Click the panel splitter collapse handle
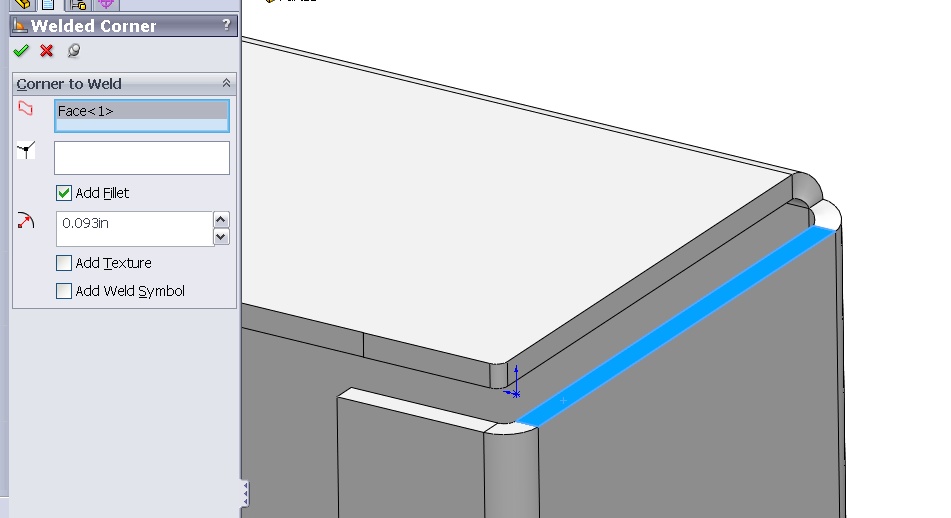Viewport: 951px width, 518px height. tap(245, 494)
